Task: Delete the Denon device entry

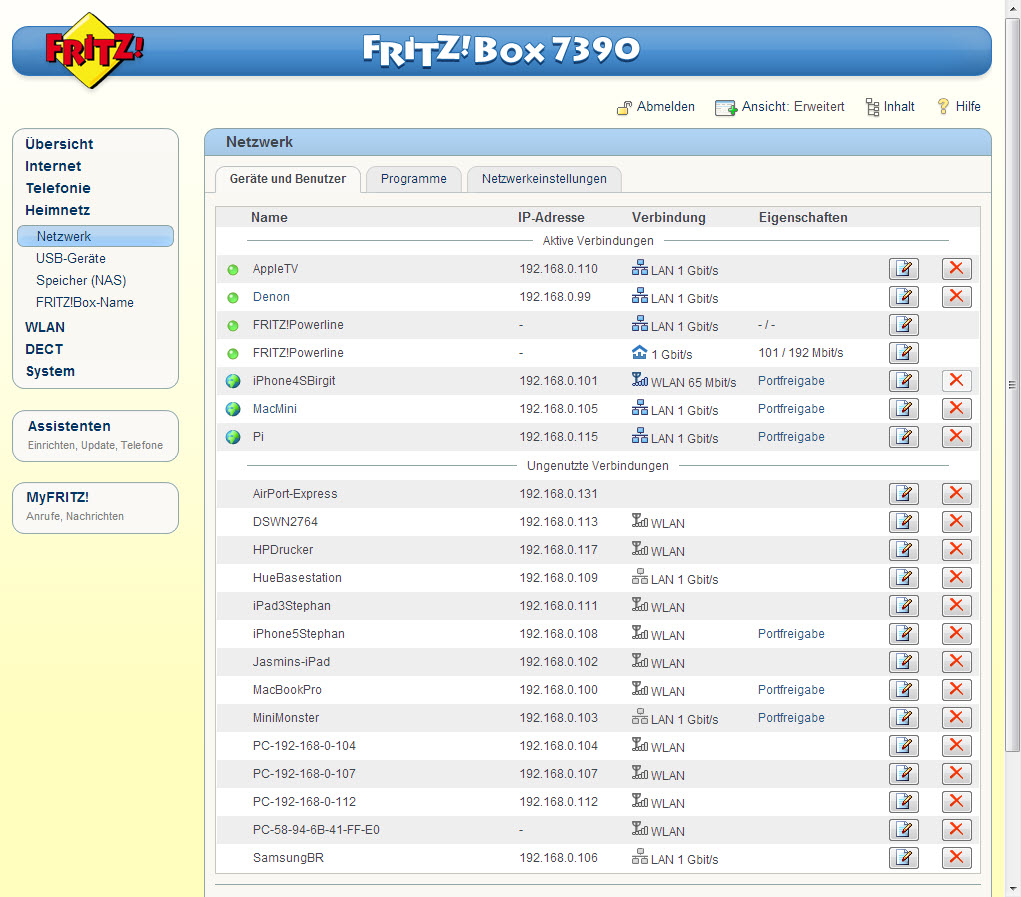Action: pos(956,296)
